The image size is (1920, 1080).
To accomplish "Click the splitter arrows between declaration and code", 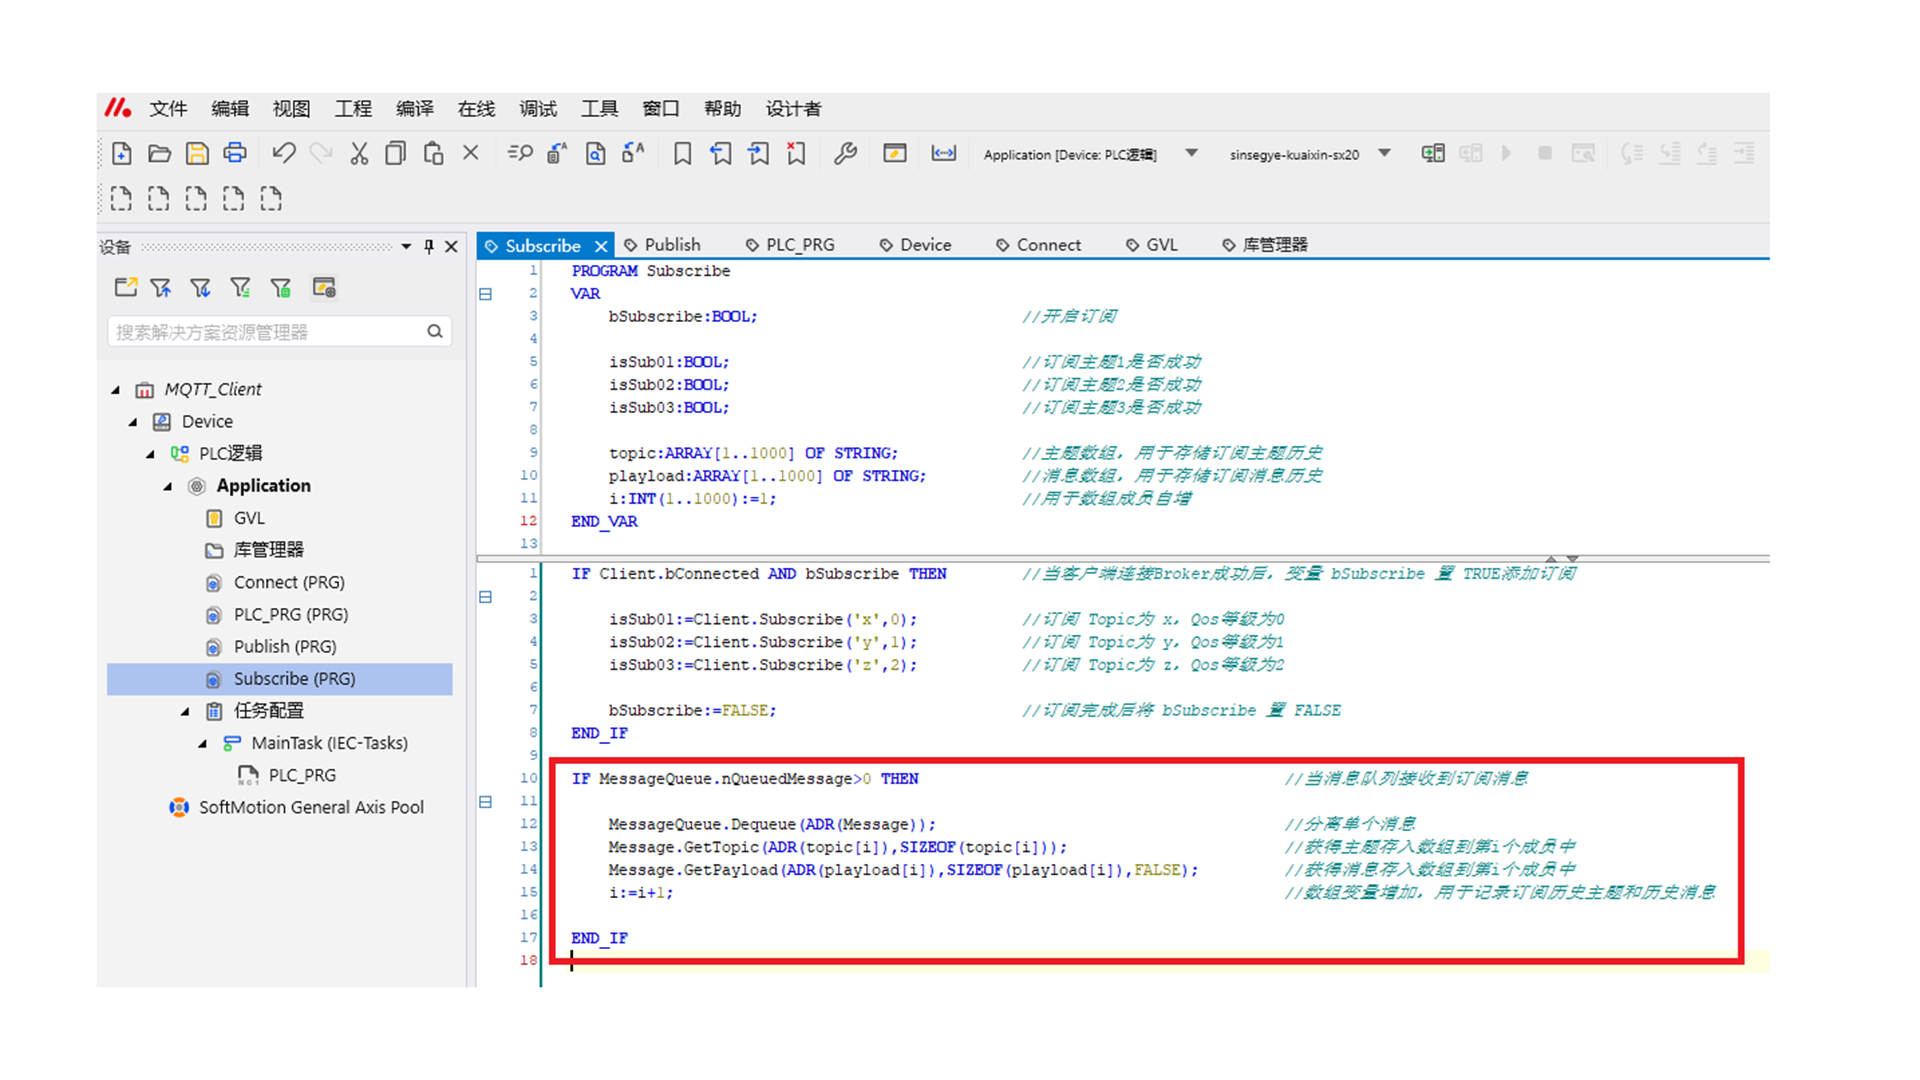I will [x=1561, y=558].
